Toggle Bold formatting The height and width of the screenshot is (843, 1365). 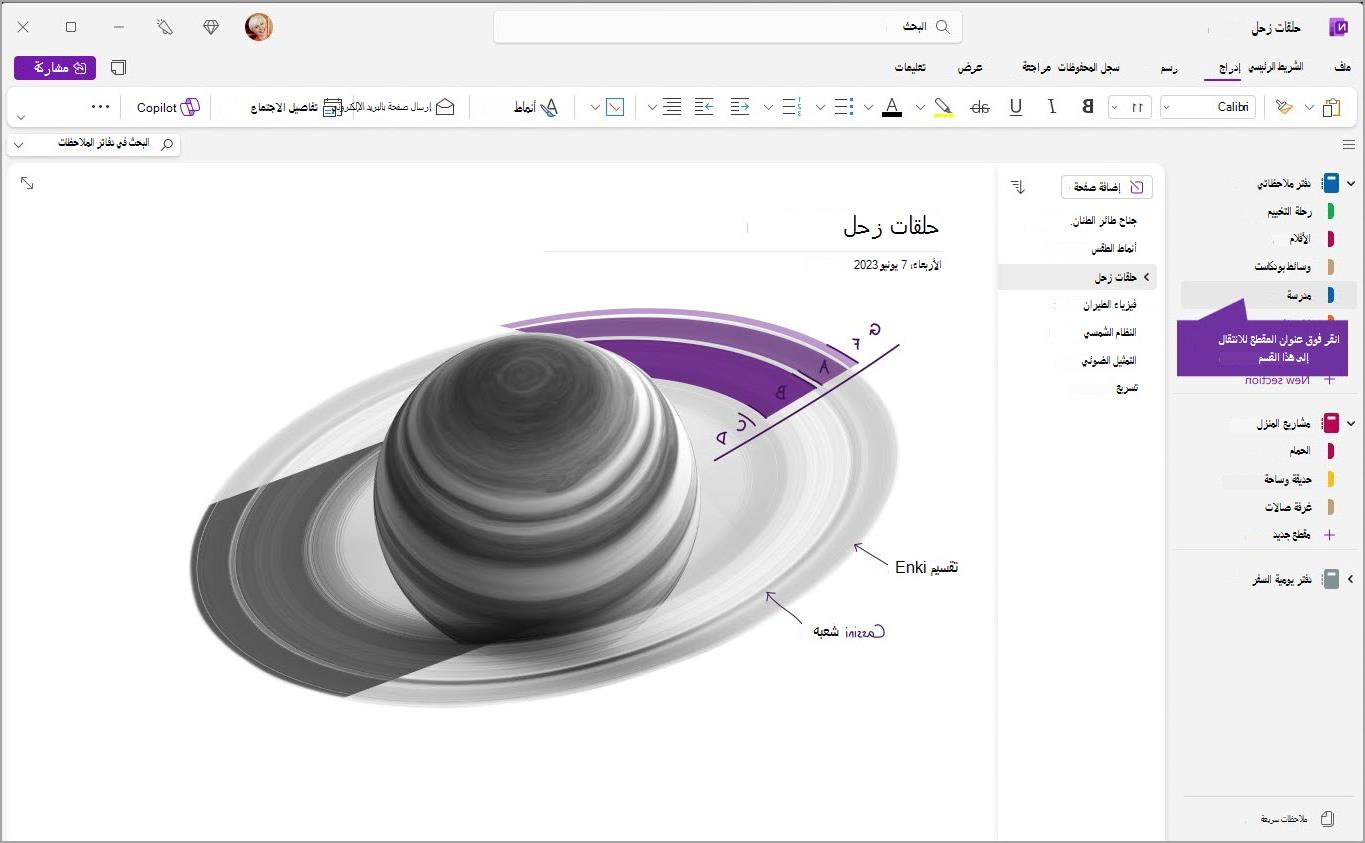(x=1088, y=107)
